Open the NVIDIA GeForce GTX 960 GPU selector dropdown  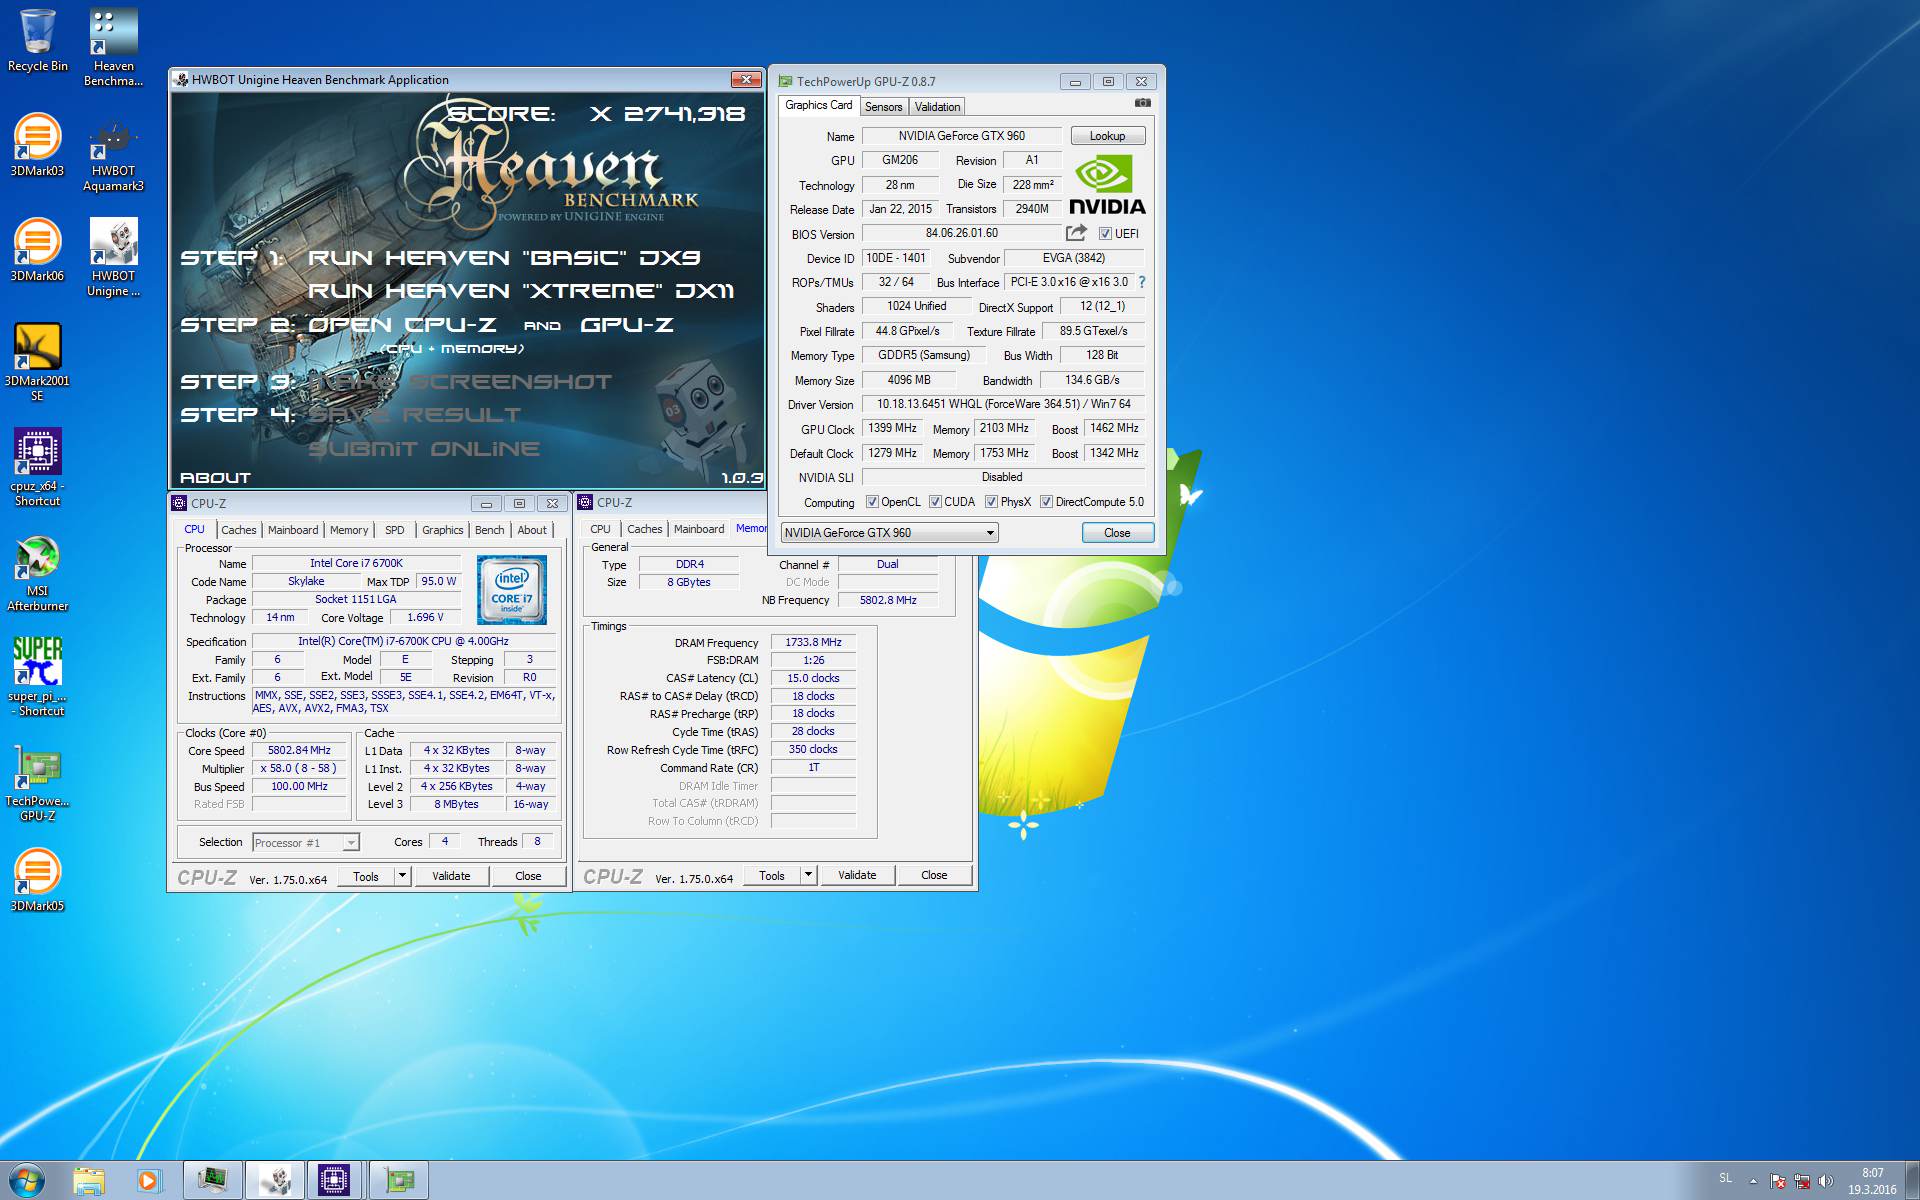click(889, 533)
